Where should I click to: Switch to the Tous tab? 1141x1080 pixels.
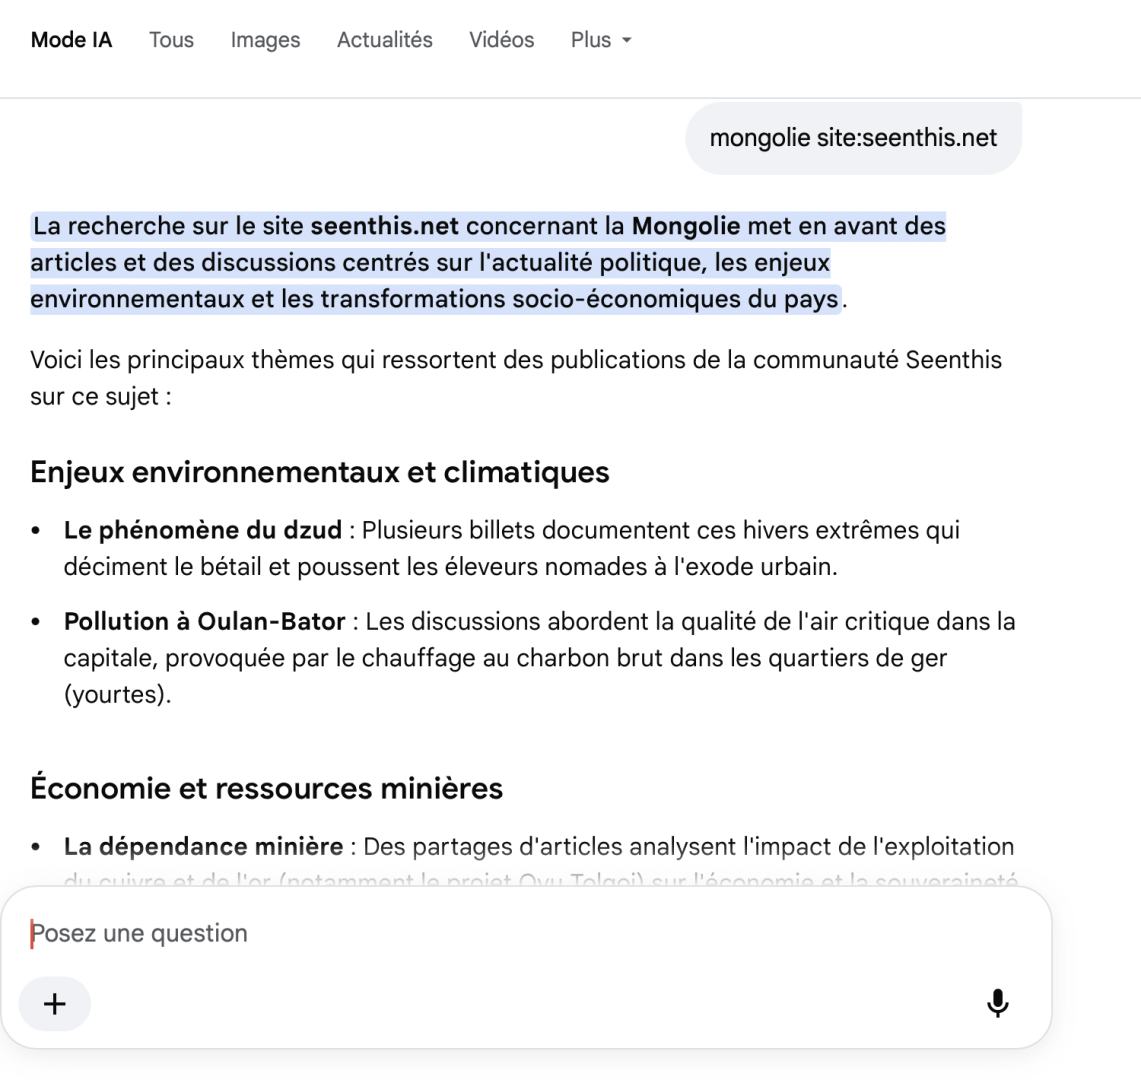172,40
